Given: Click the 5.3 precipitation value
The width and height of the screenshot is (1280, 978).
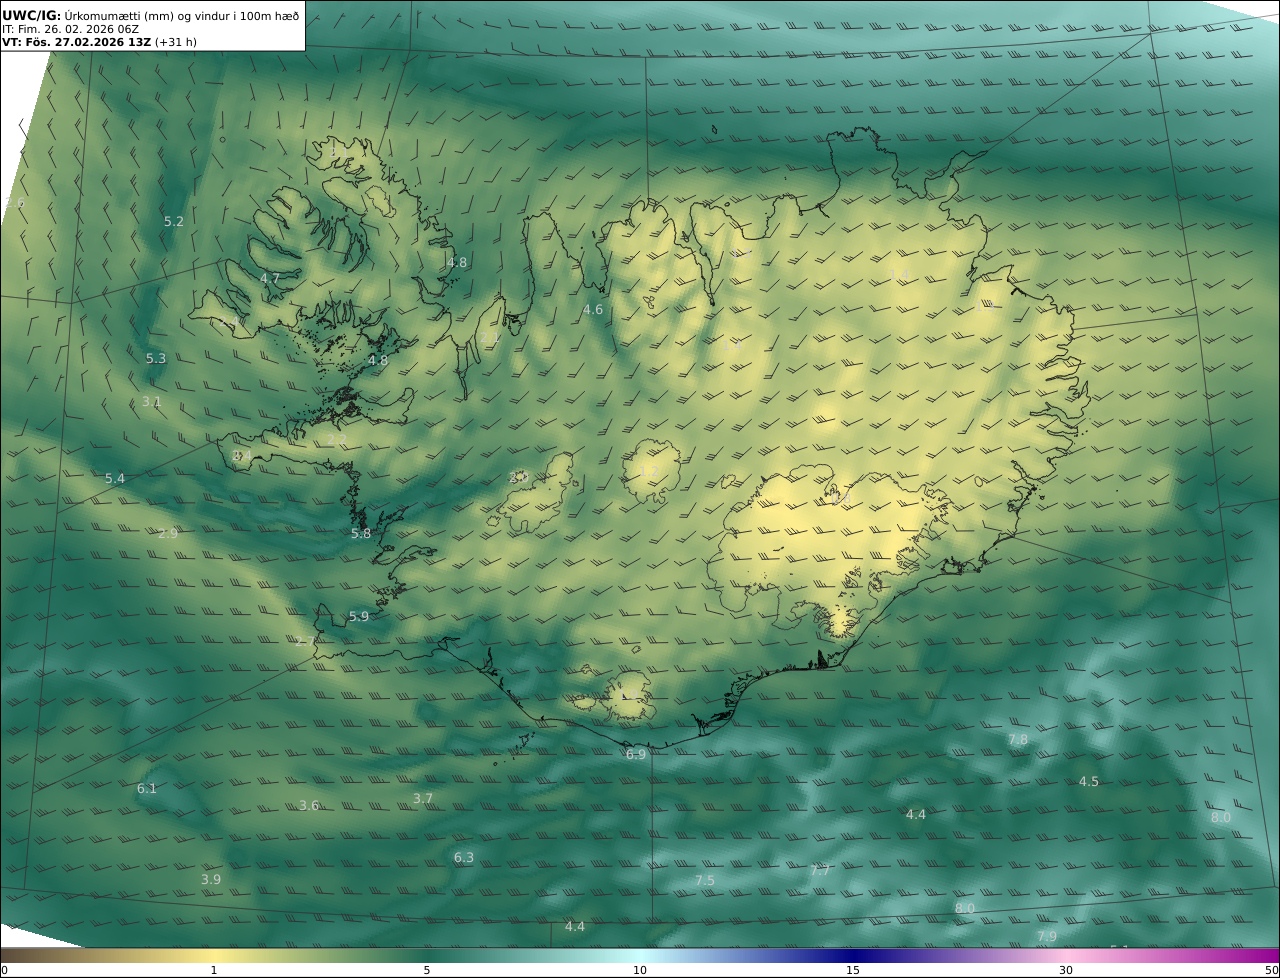Looking at the screenshot, I should 156,358.
